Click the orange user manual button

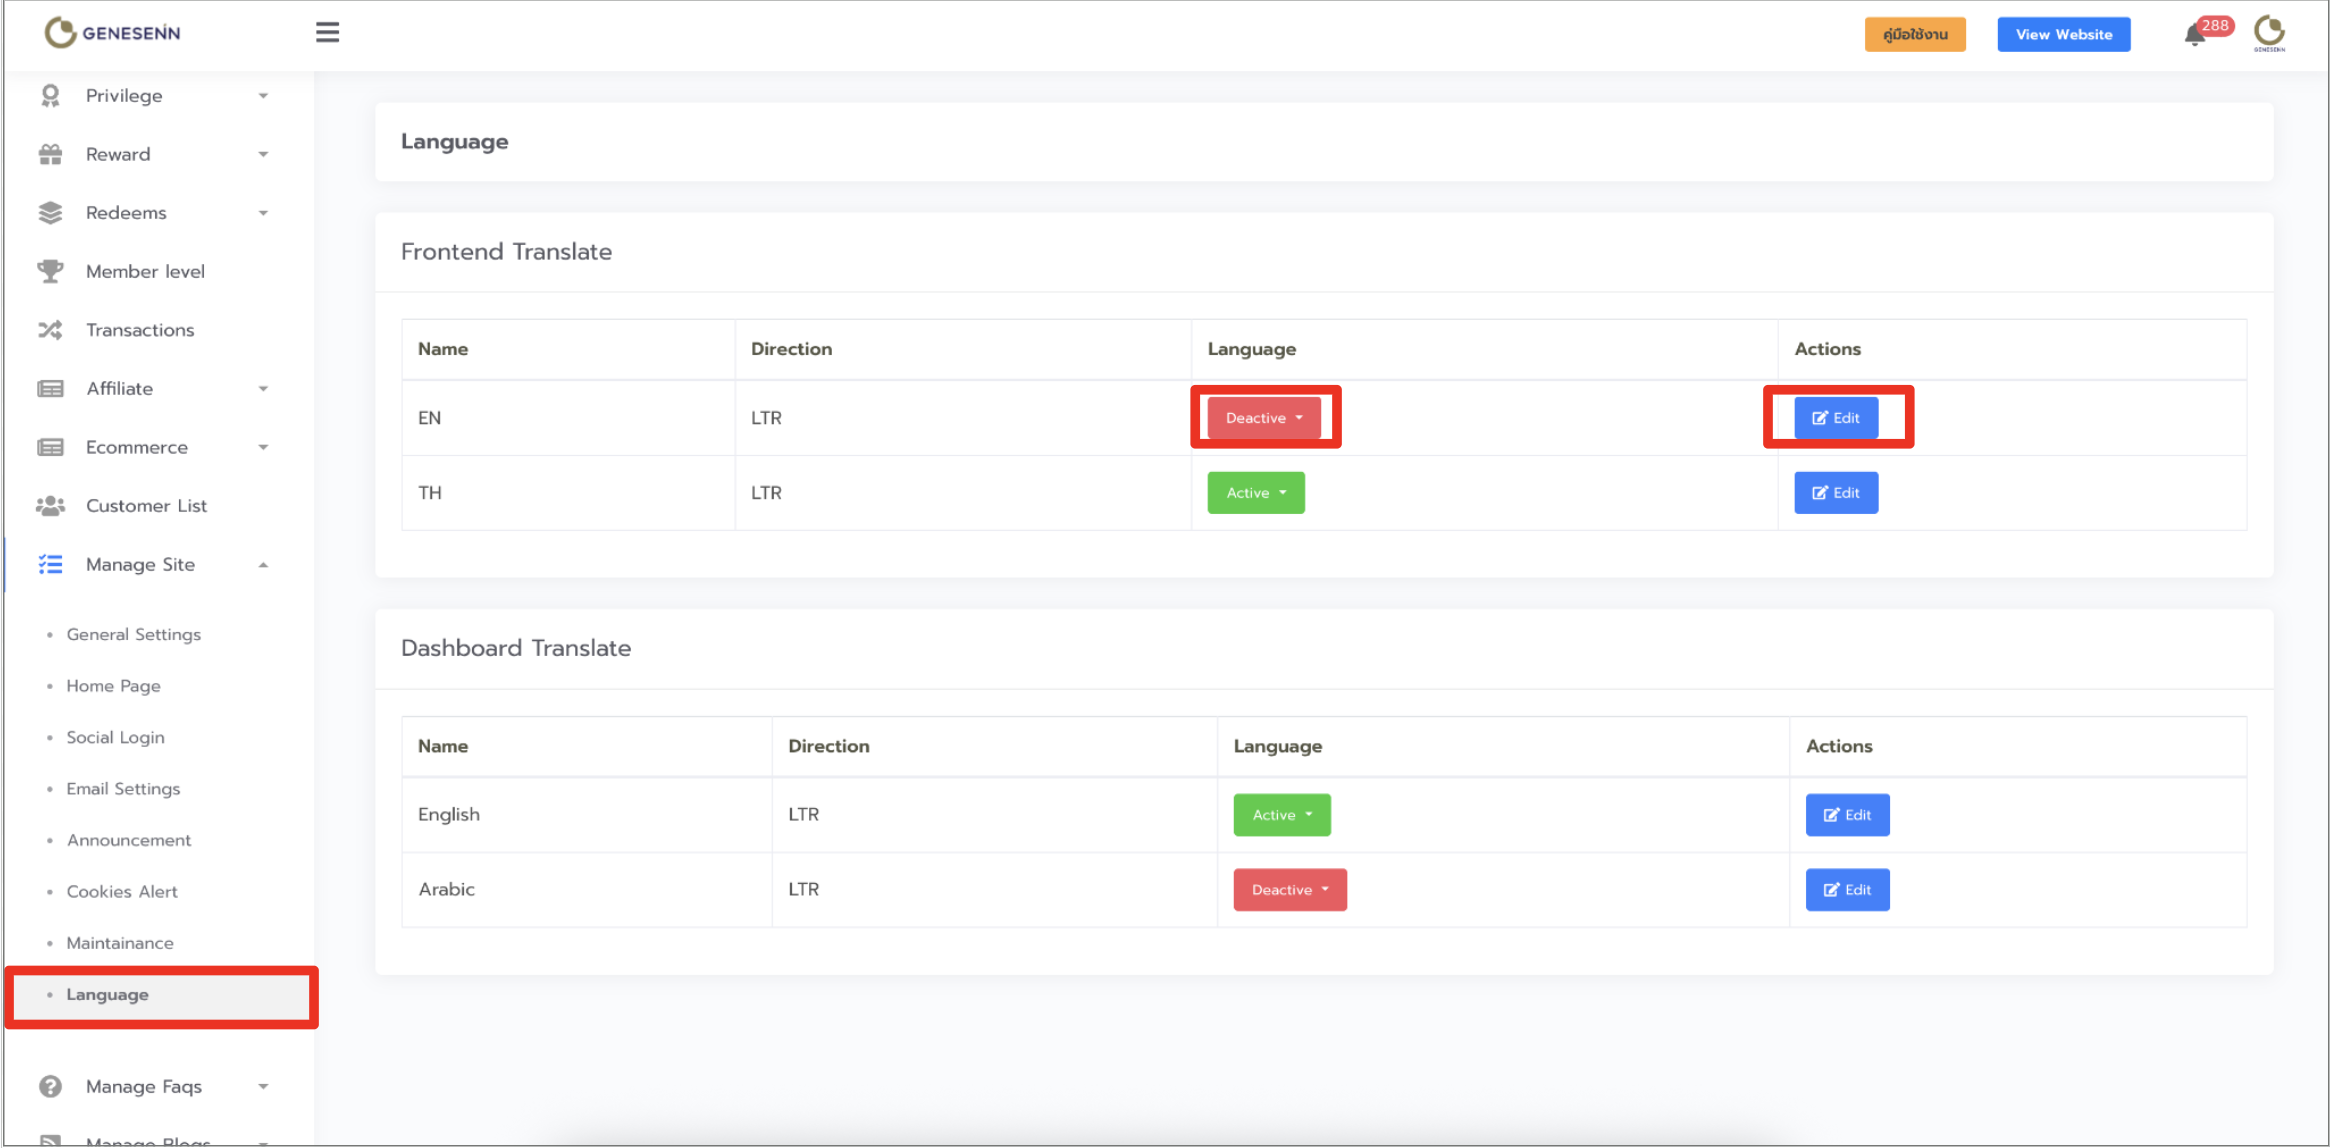coord(1914,34)
